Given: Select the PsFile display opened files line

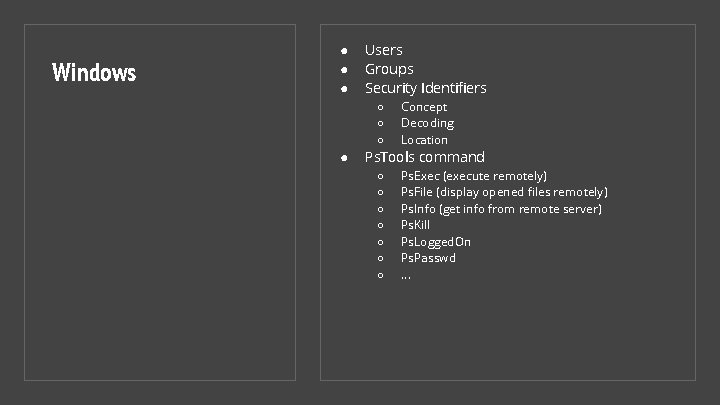Looking at the screenshot, I should pos(504,192).
